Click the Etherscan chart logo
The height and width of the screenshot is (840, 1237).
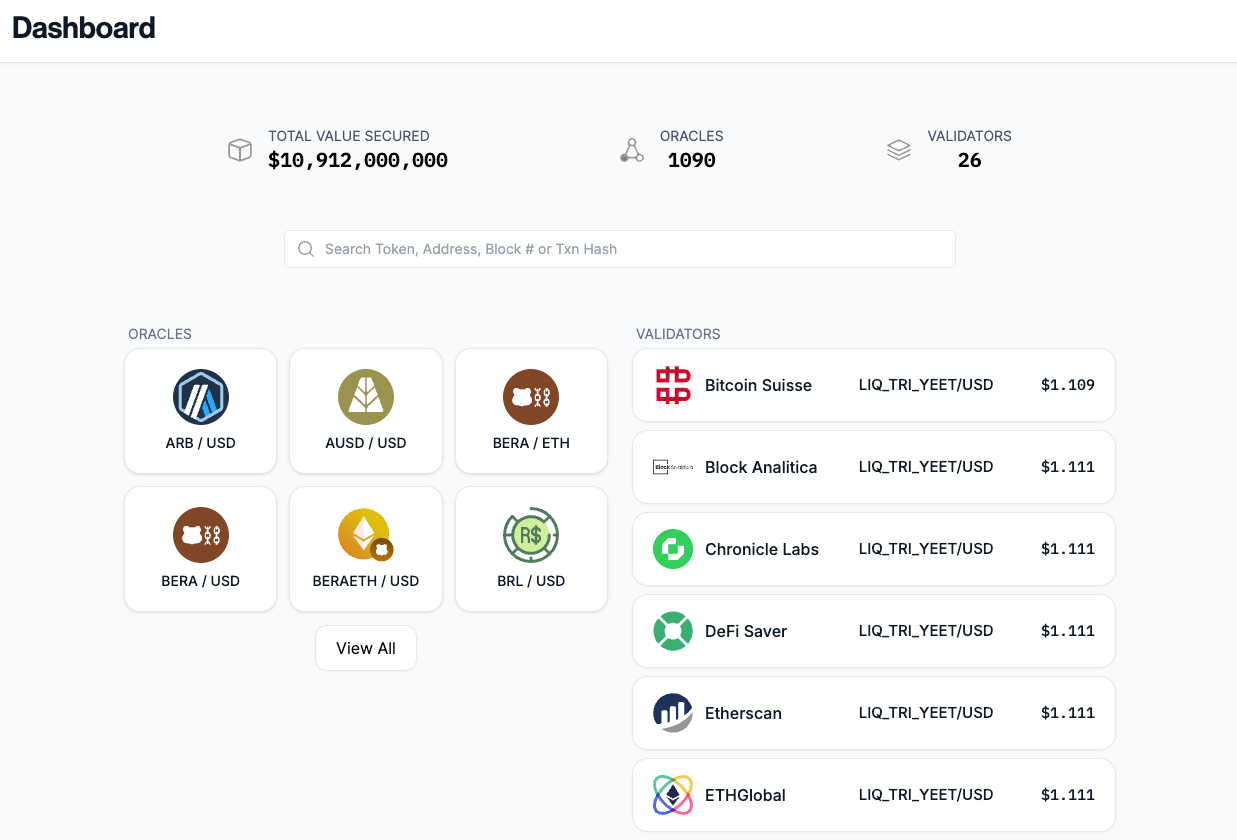click(x=673, y=713)
